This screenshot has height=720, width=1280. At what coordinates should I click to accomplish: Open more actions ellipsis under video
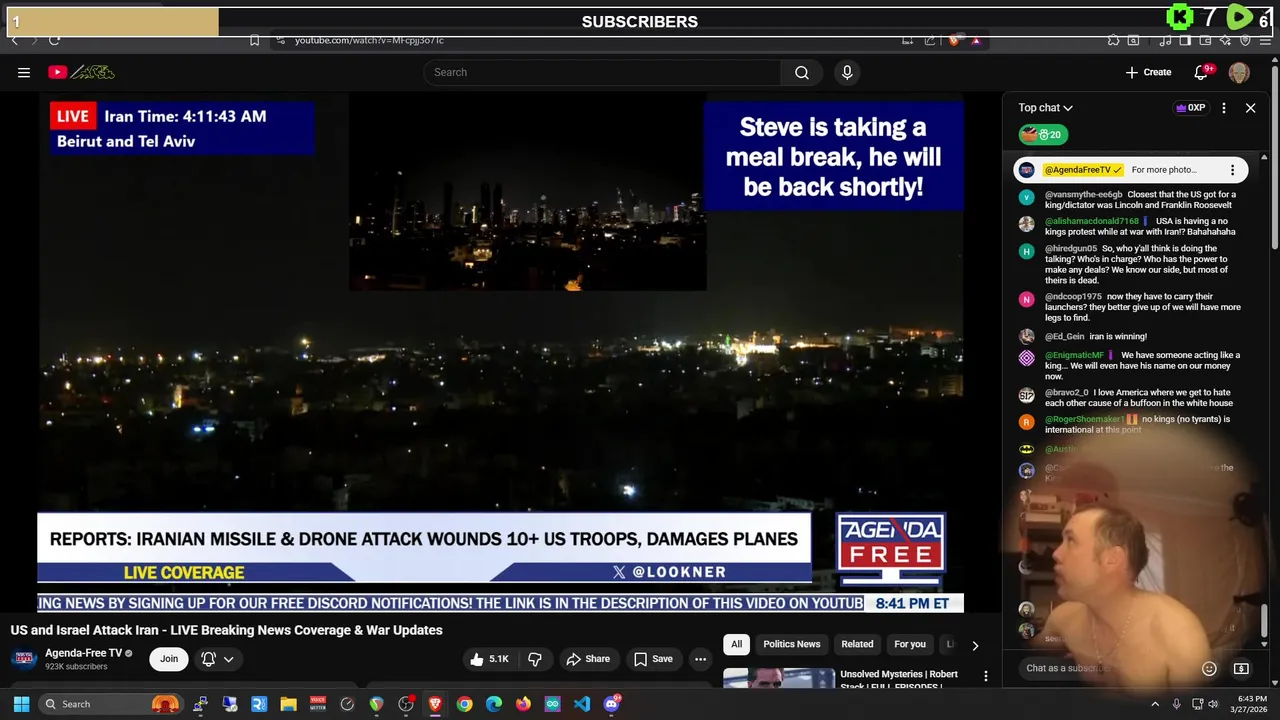click(x=700, y=659)
